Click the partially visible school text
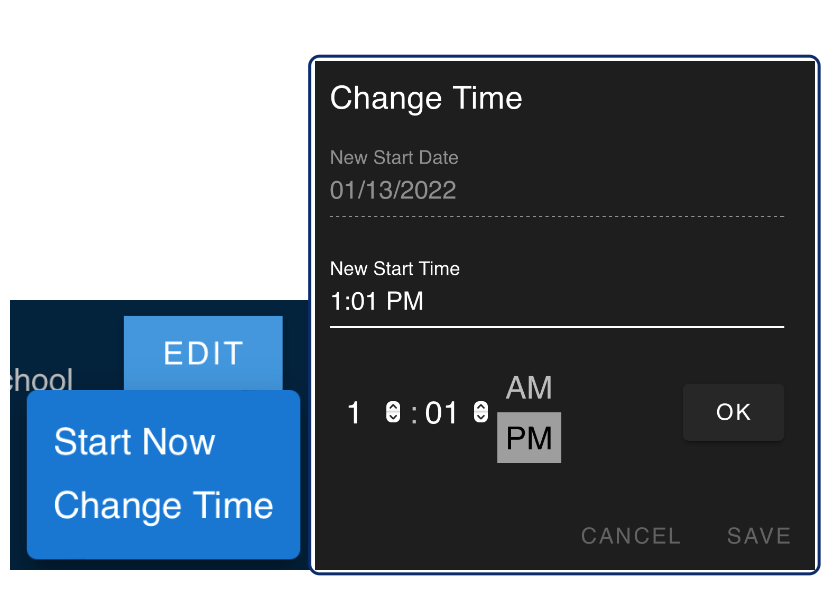This screenshot has height=602, width=835. point(42,380)
